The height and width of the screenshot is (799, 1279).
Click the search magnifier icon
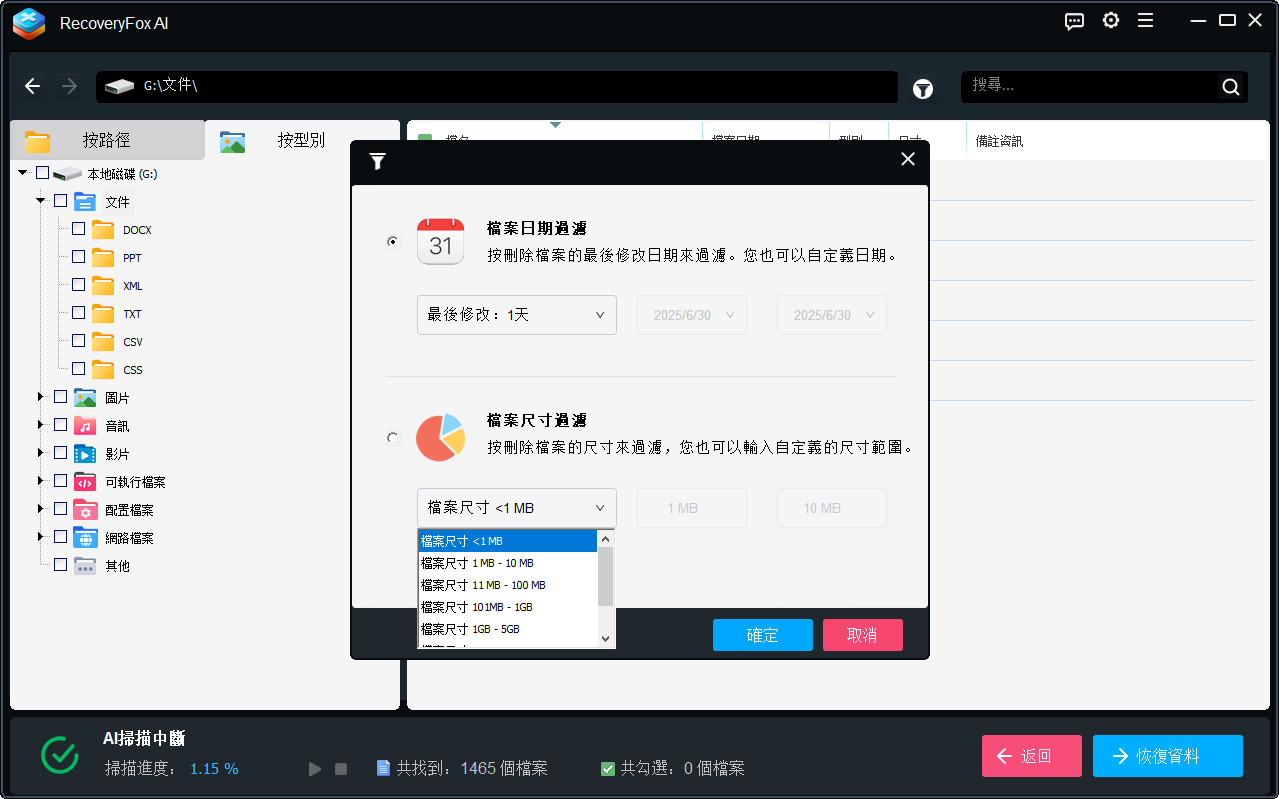click(1230, 87)
